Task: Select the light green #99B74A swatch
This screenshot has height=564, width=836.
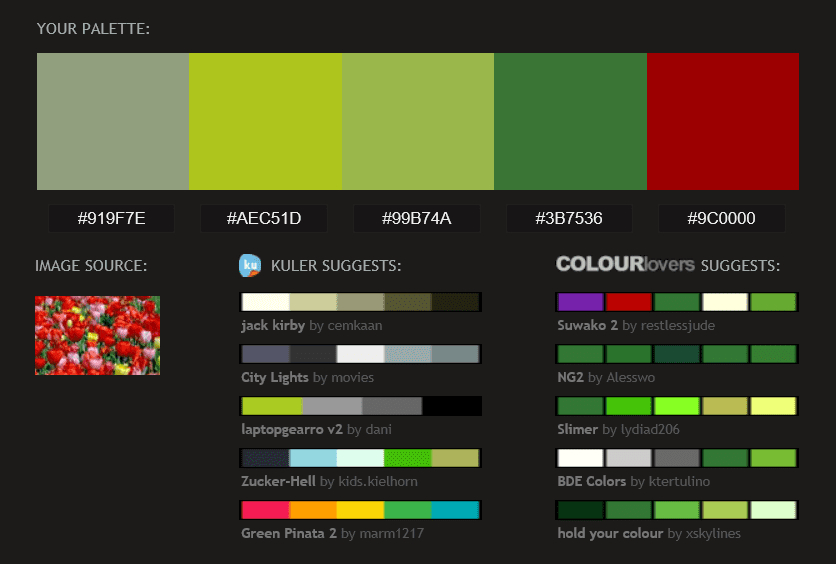Action: tap(418, 121)
